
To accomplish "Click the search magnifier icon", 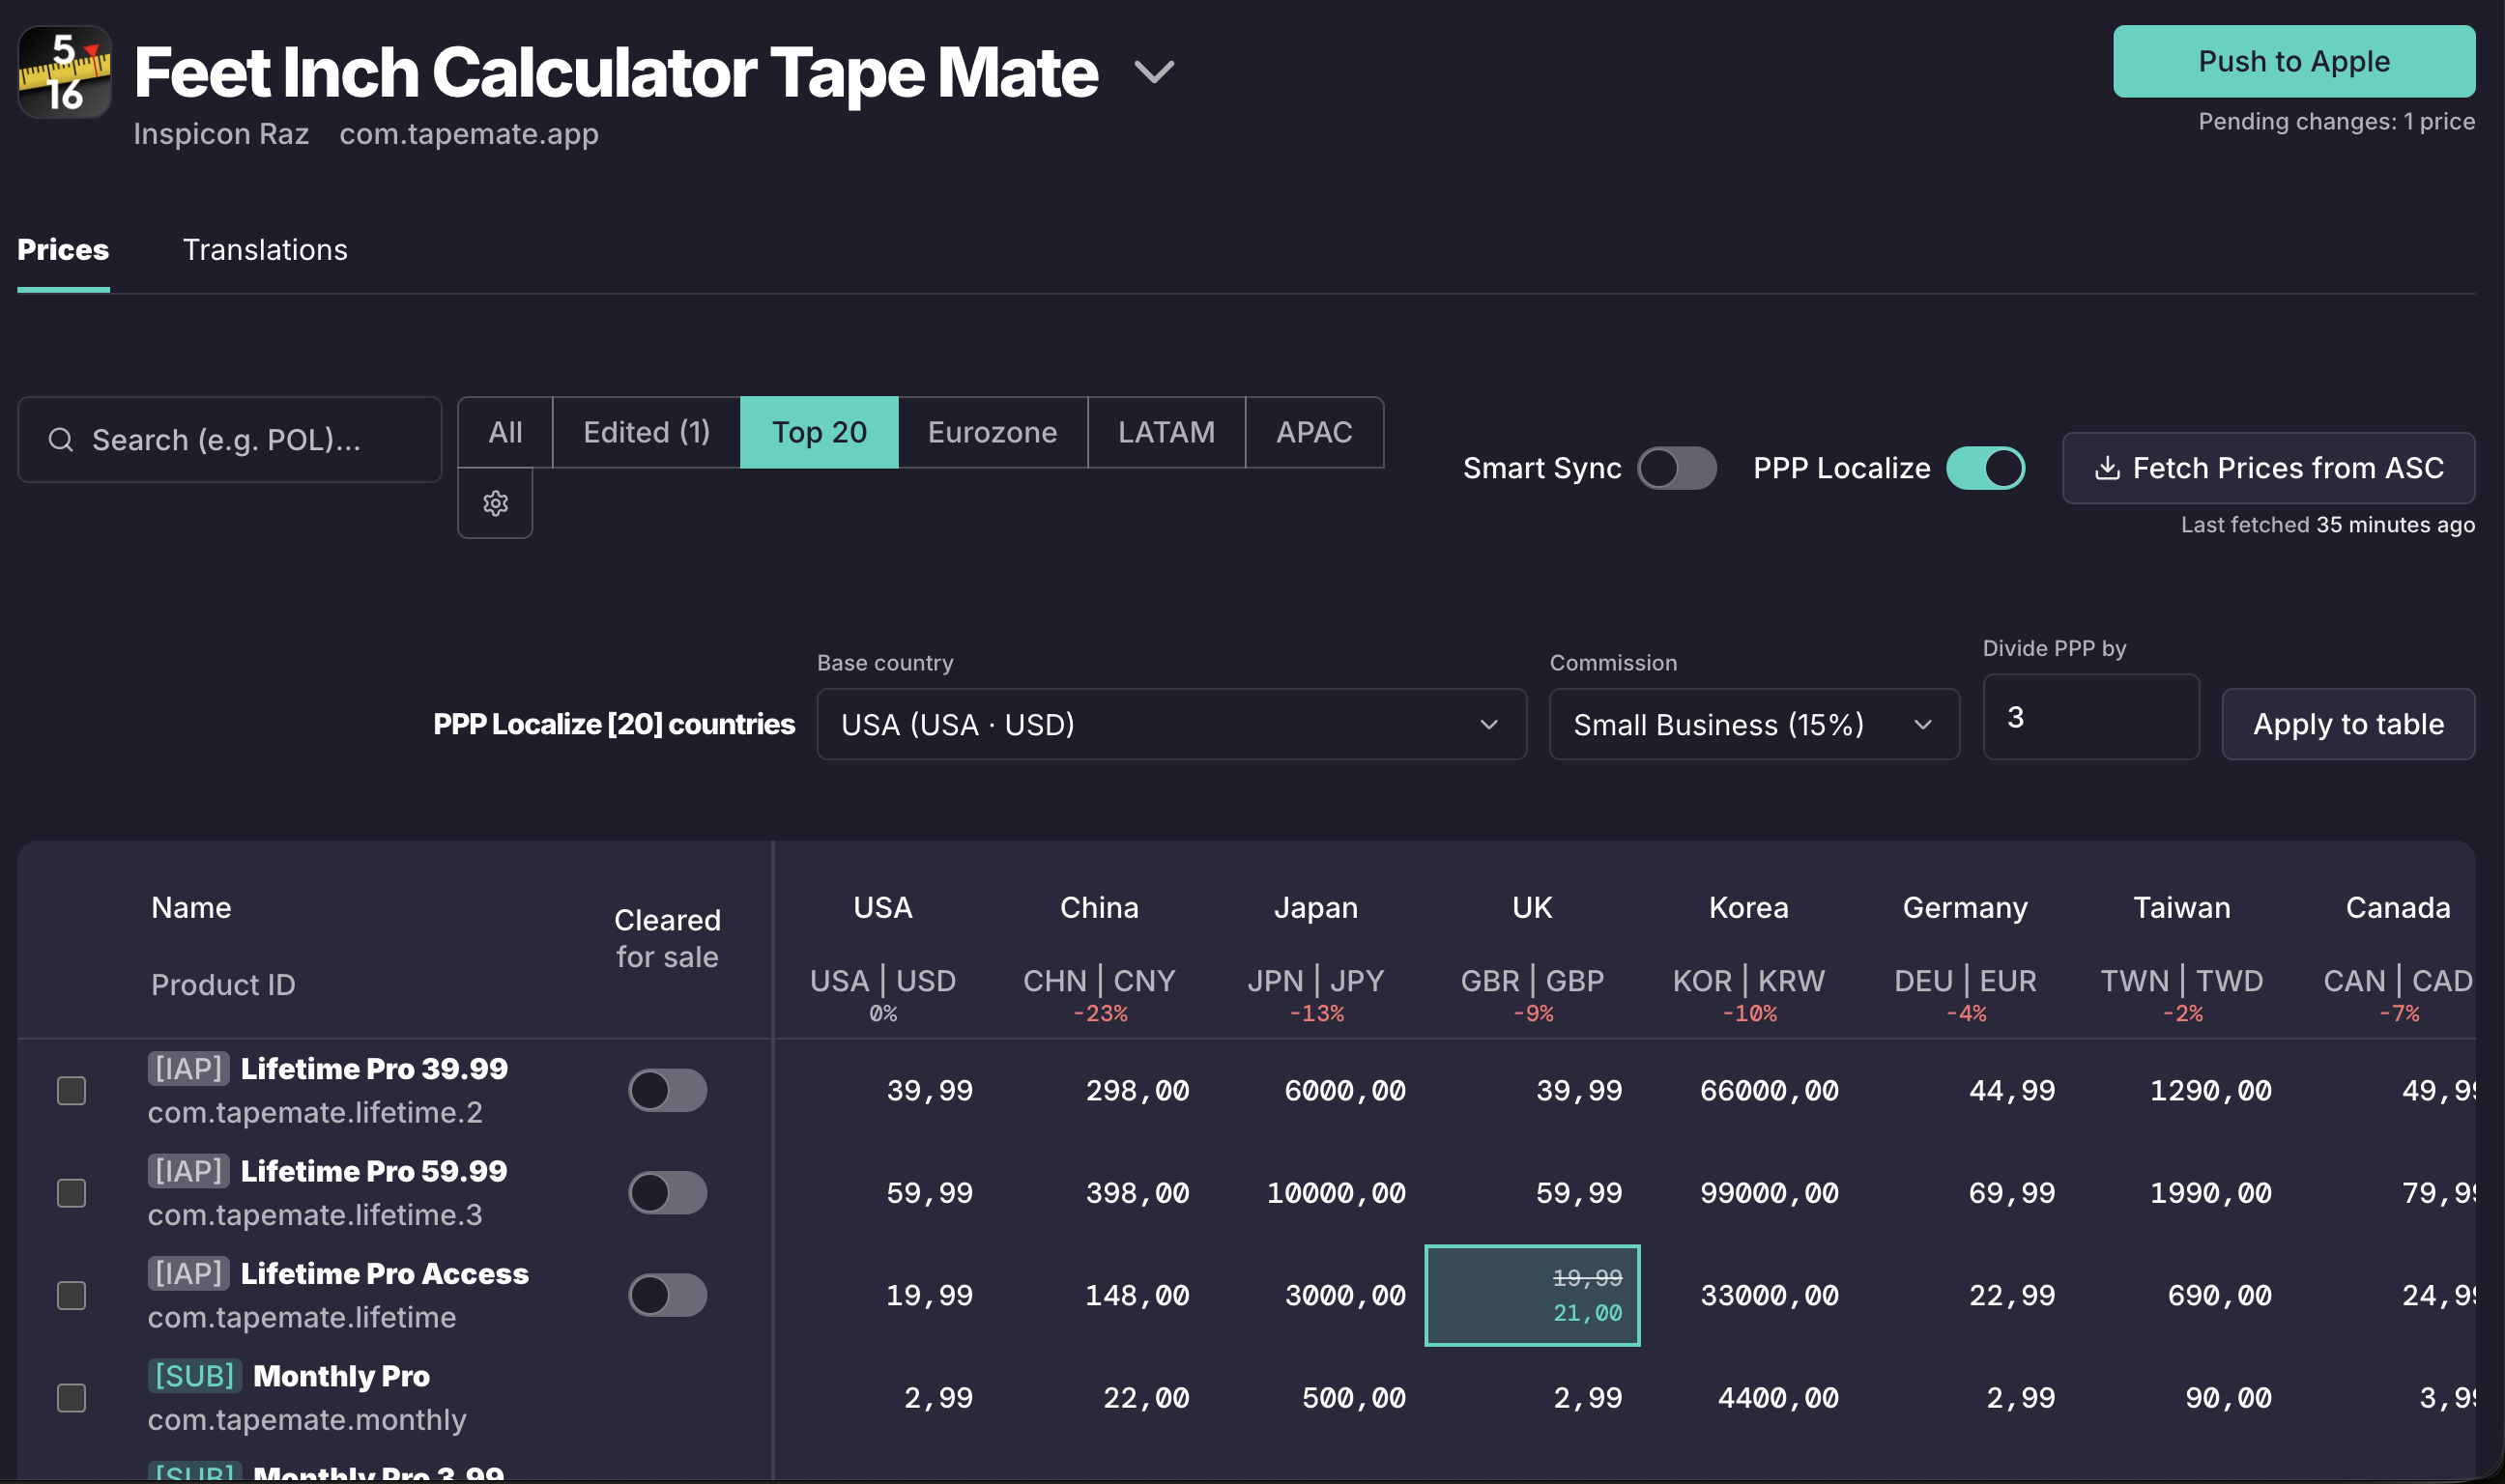I will (x=61, y=440).
